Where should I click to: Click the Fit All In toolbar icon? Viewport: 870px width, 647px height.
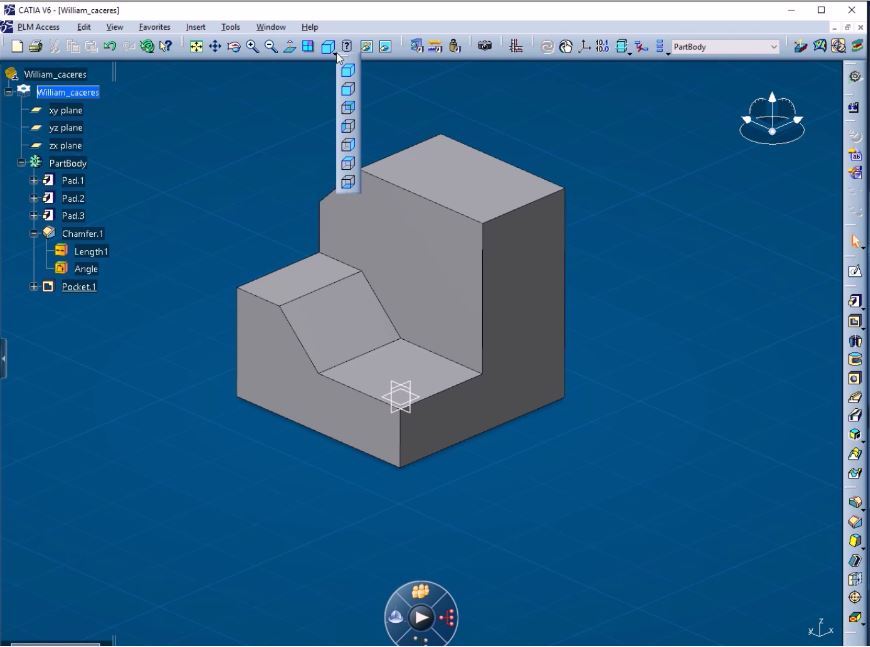pyautogui.click(x=196, y=46)
